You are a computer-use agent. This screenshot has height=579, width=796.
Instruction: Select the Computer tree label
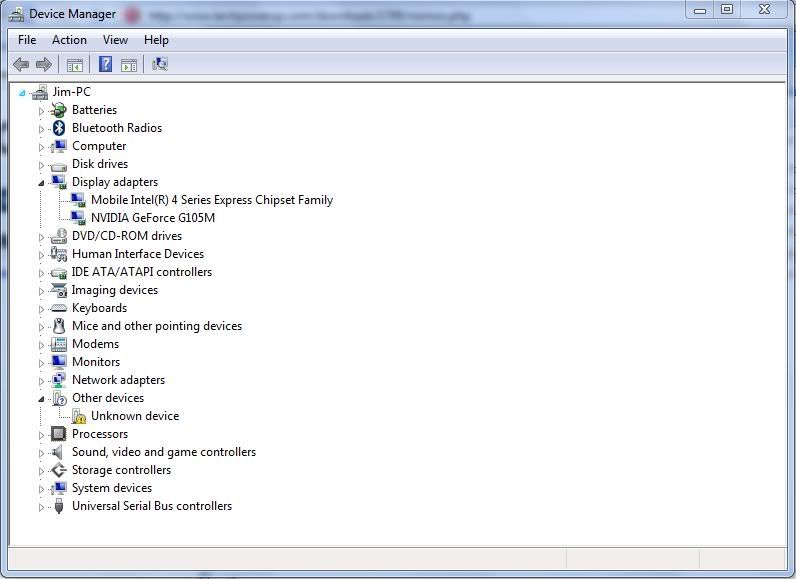click(99, 146)
